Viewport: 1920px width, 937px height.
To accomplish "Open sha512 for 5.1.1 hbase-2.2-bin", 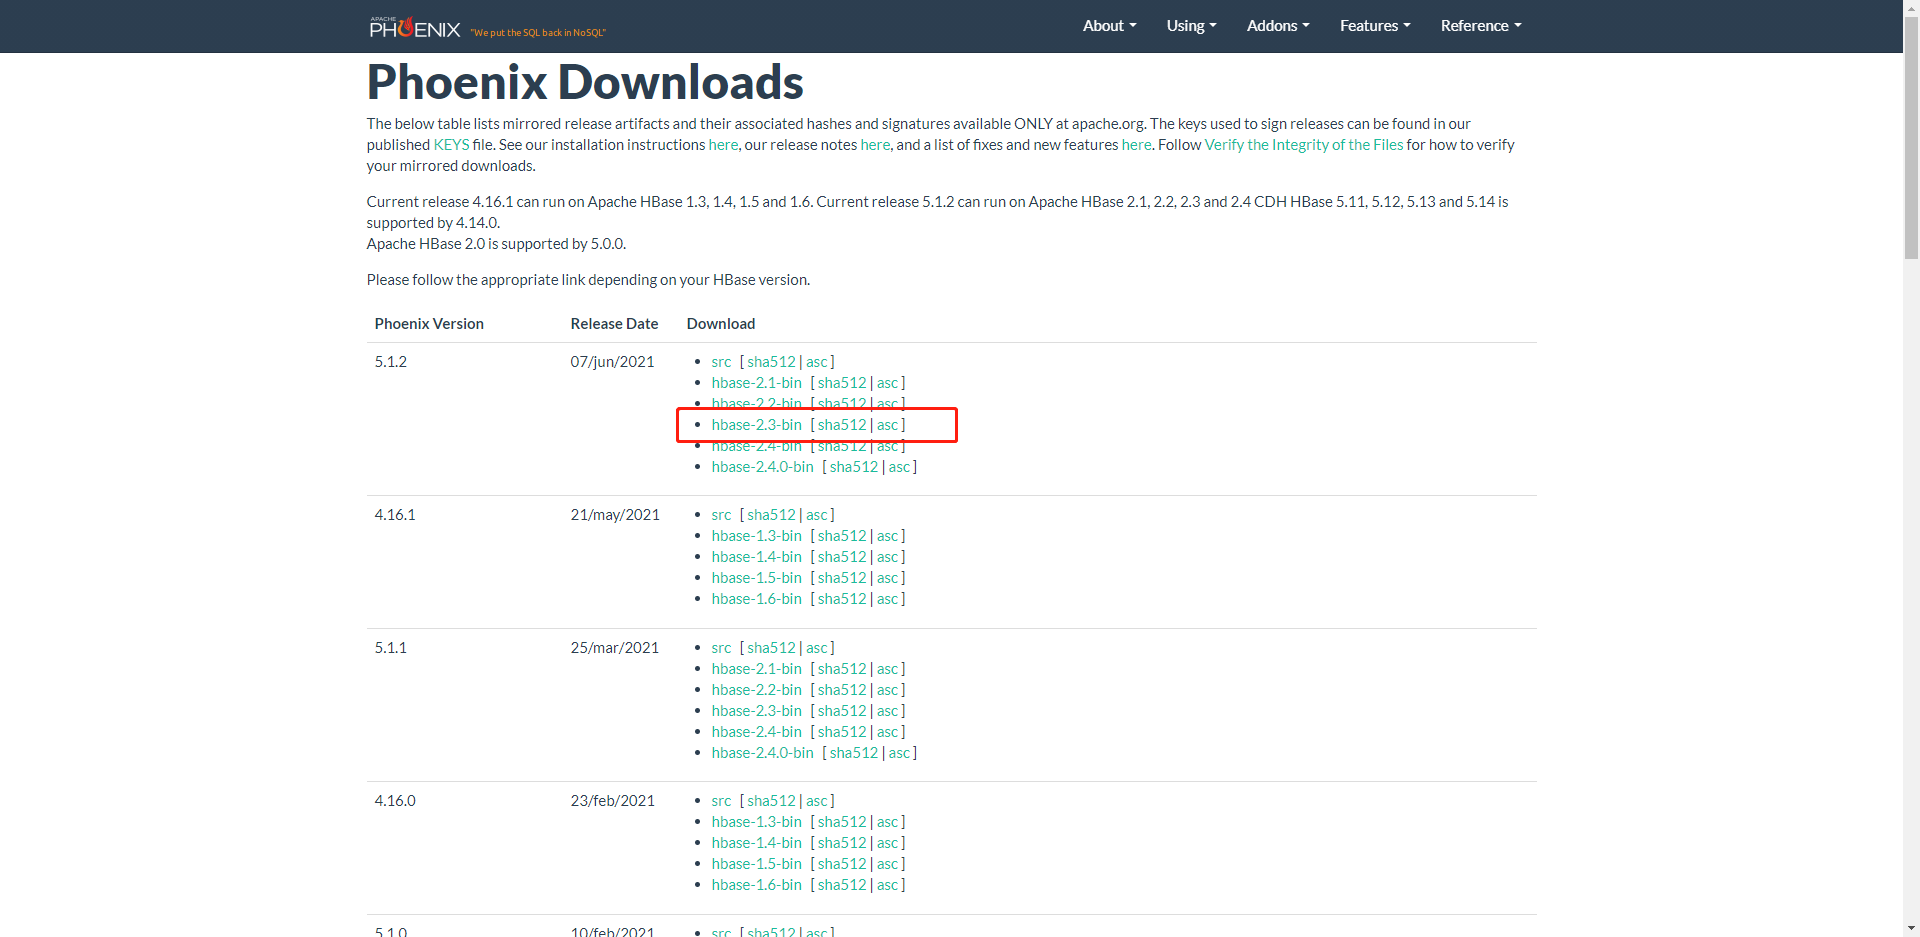I will point(842,690).
